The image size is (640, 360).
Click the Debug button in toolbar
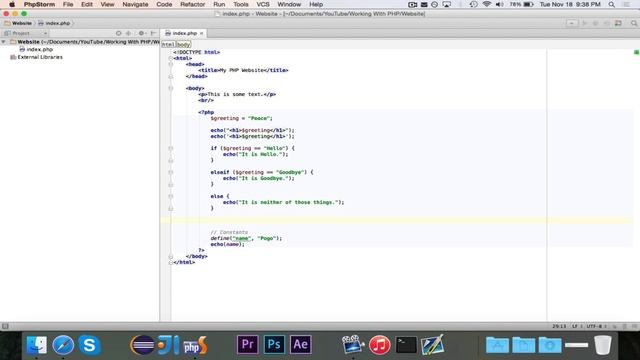point(596,23)
